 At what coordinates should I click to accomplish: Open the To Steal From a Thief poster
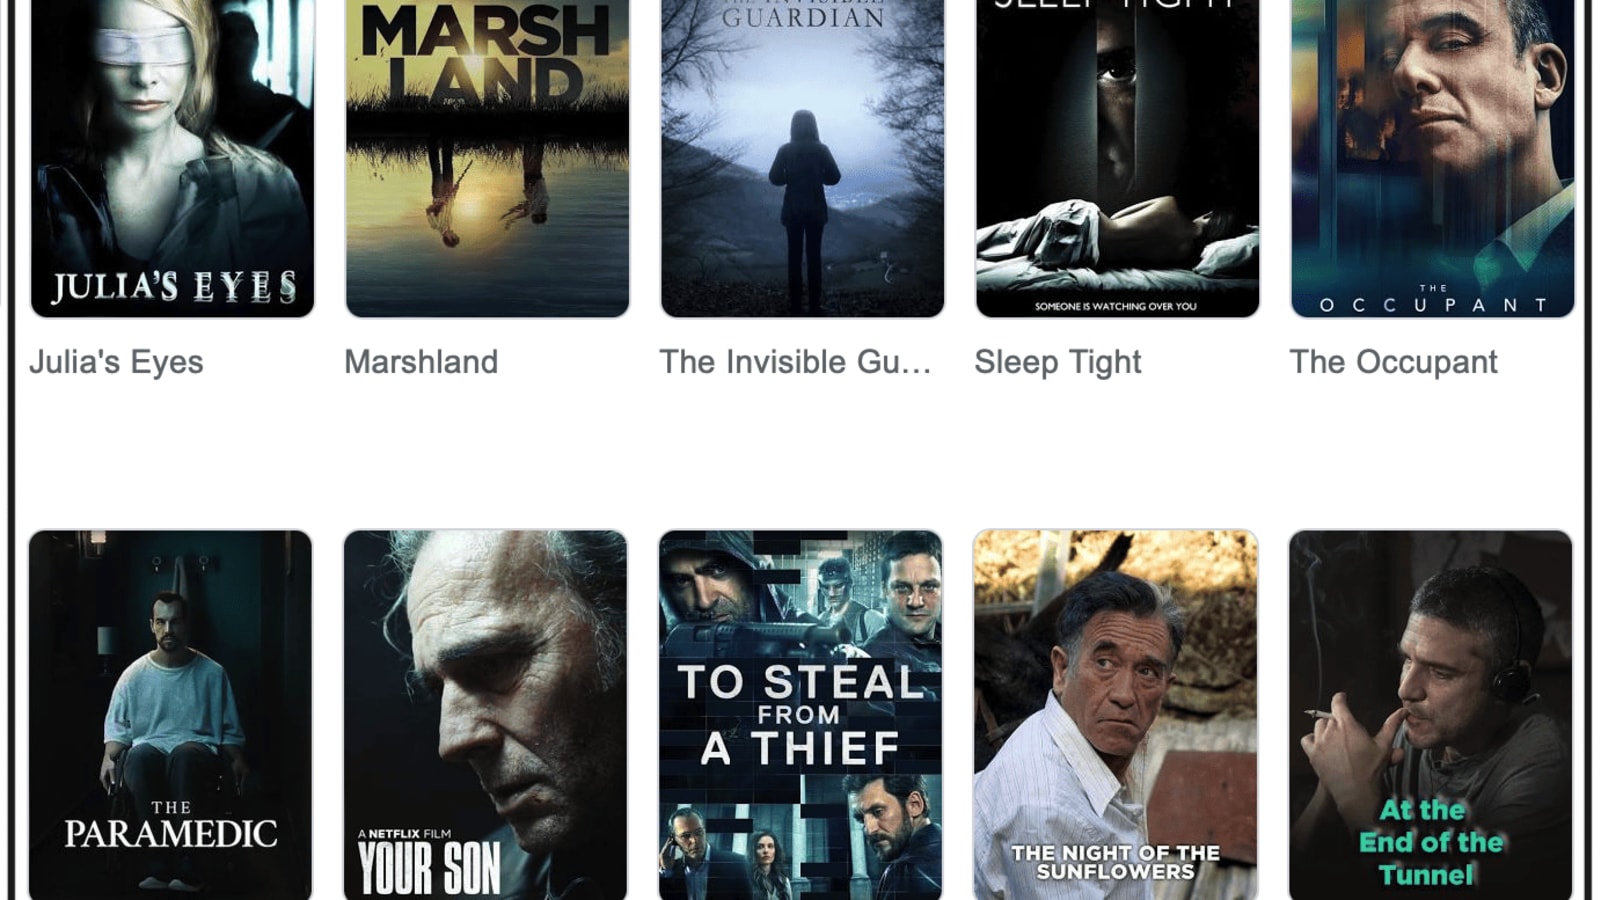[x=800, y=715]
